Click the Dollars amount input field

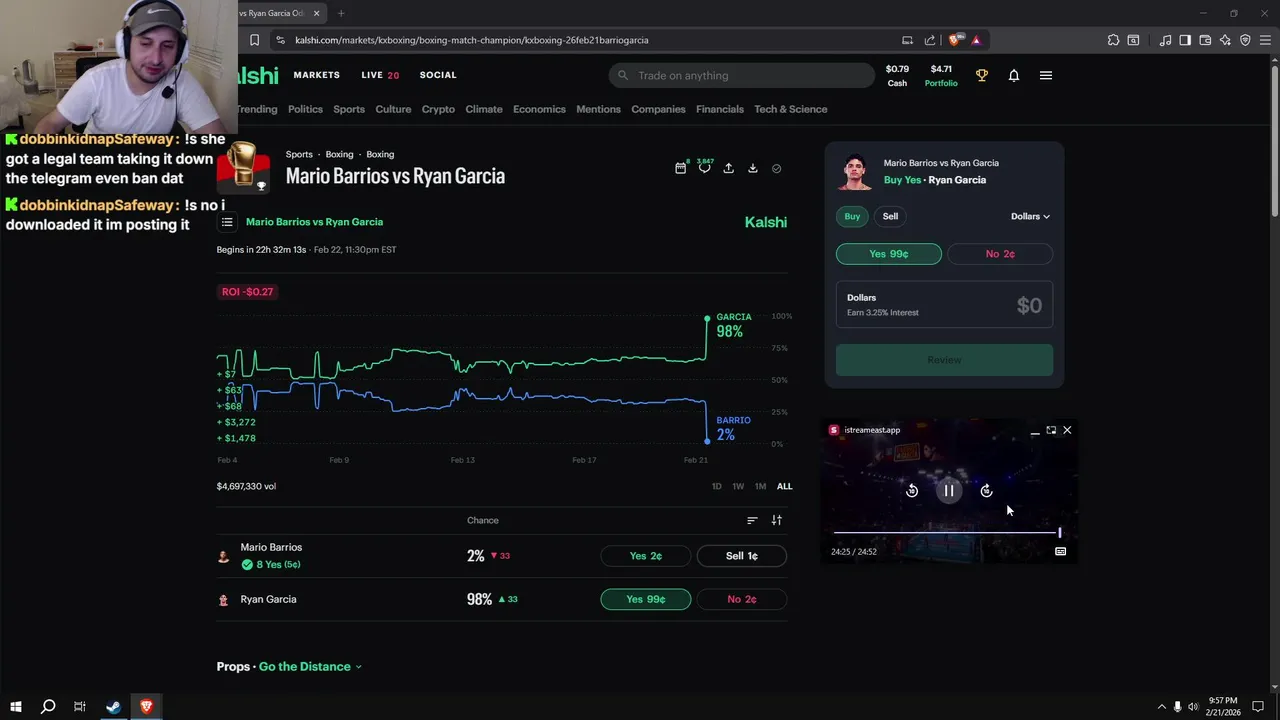point(944,305)
